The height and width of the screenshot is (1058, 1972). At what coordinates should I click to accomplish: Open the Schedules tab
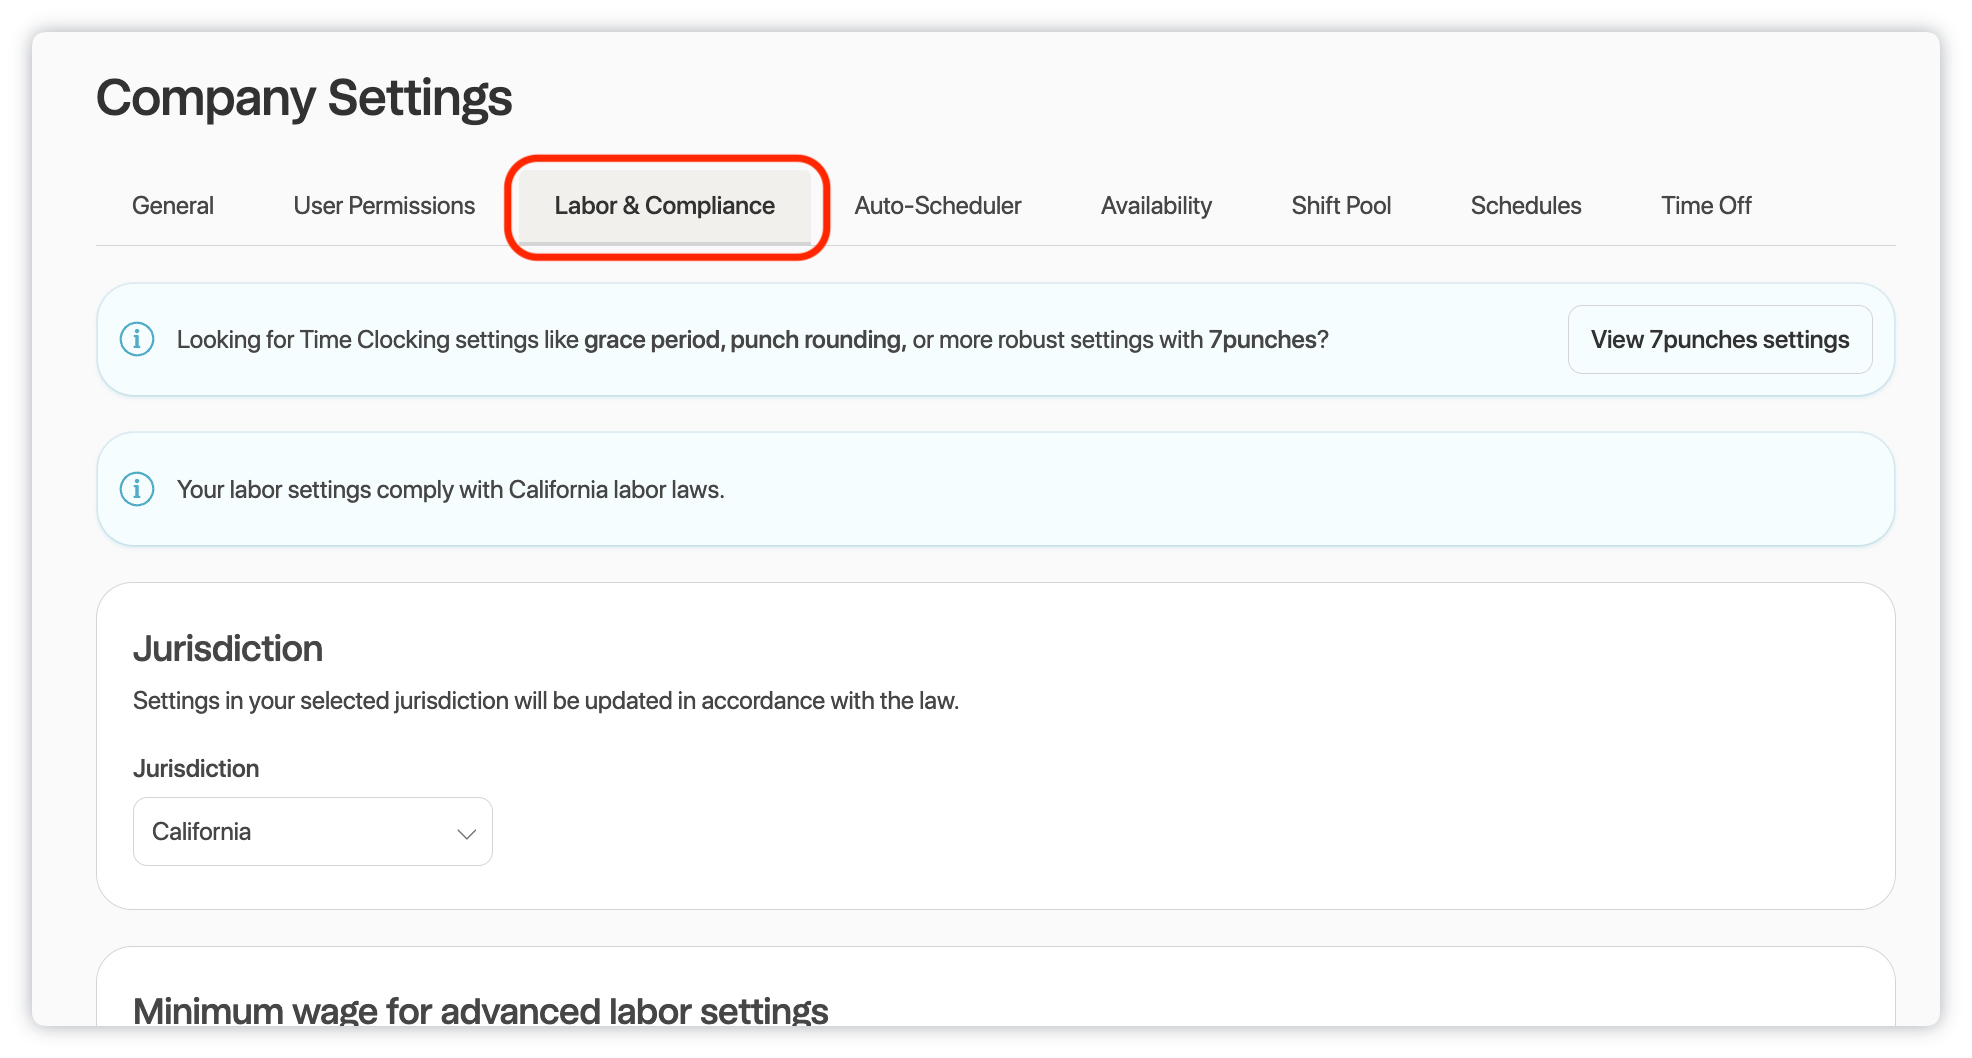tap(1525, 206)
